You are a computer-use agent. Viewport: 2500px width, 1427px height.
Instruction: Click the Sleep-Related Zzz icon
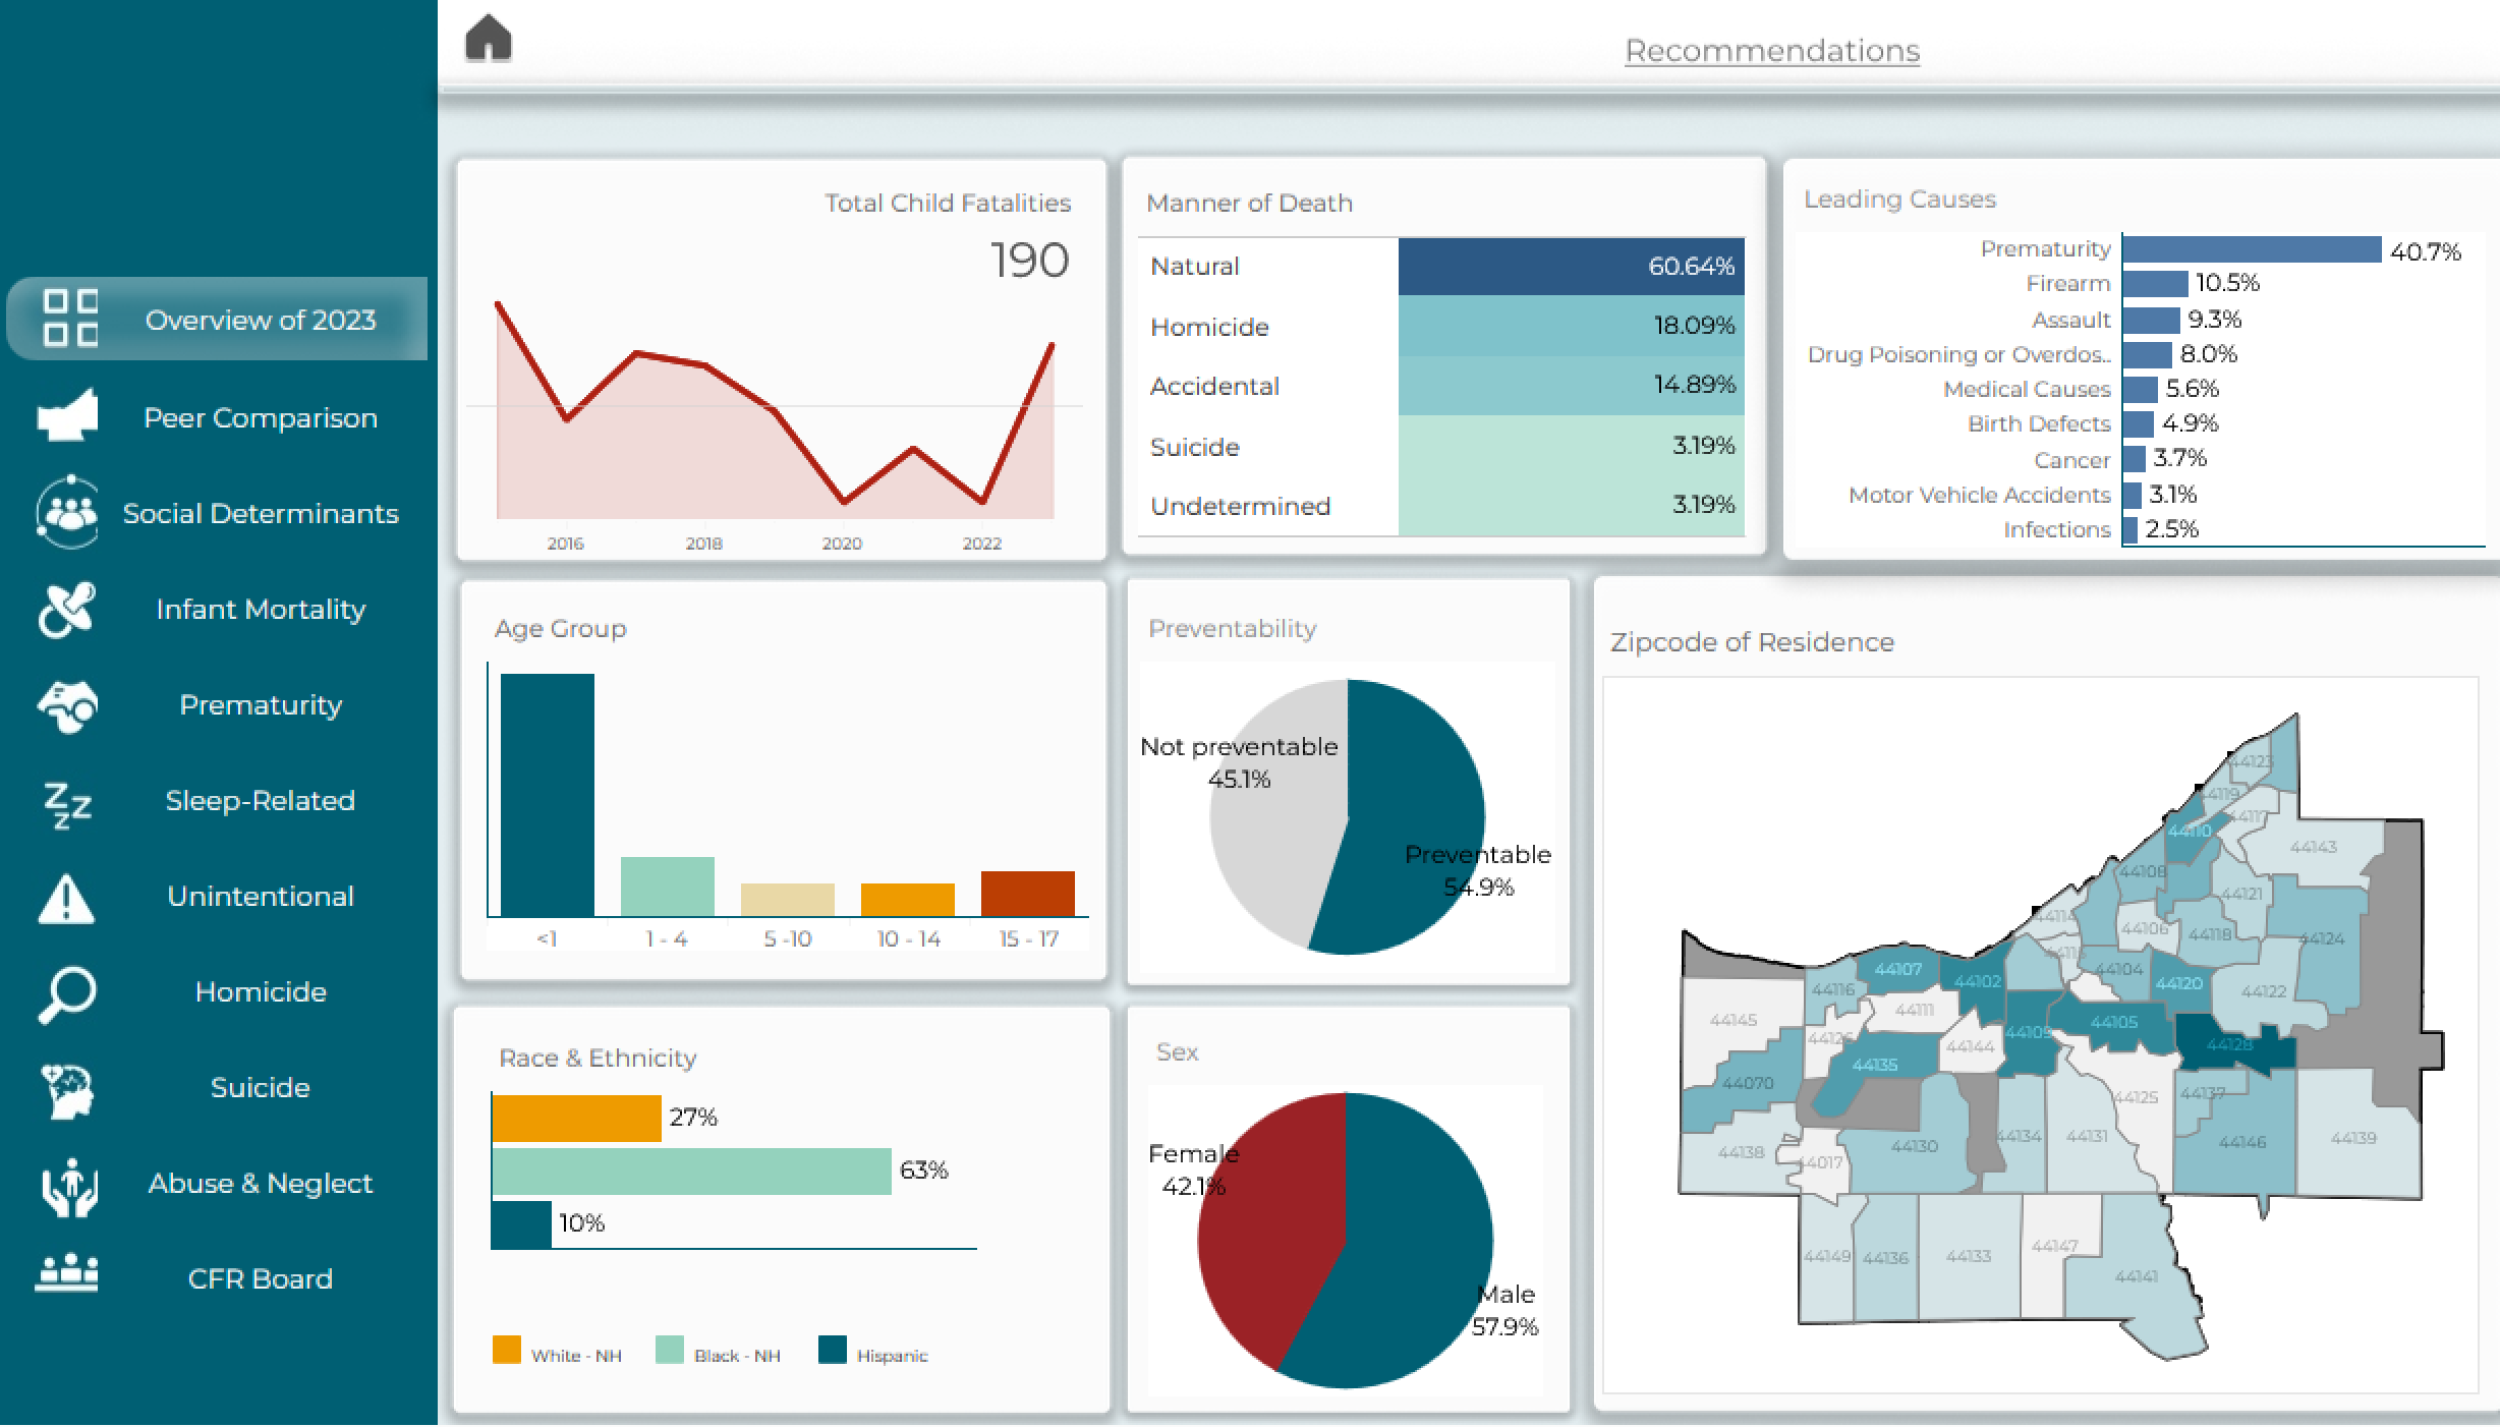[x=67, y=803]
